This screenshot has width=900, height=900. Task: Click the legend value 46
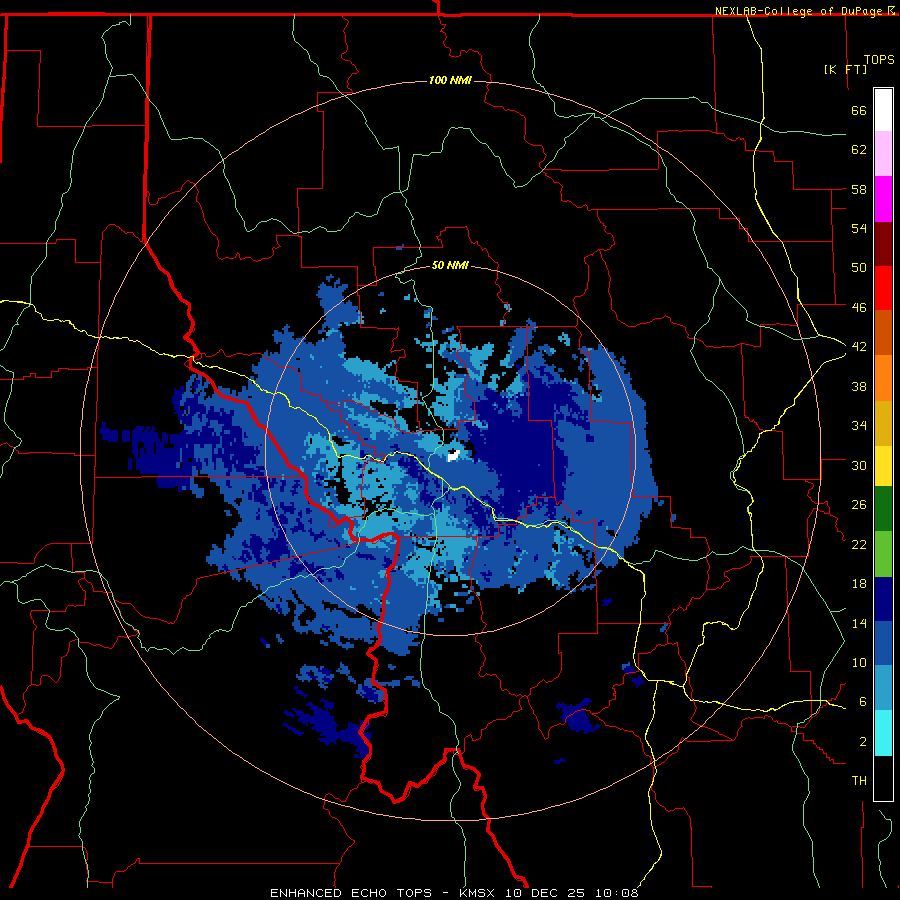click(x=859, y=308)
